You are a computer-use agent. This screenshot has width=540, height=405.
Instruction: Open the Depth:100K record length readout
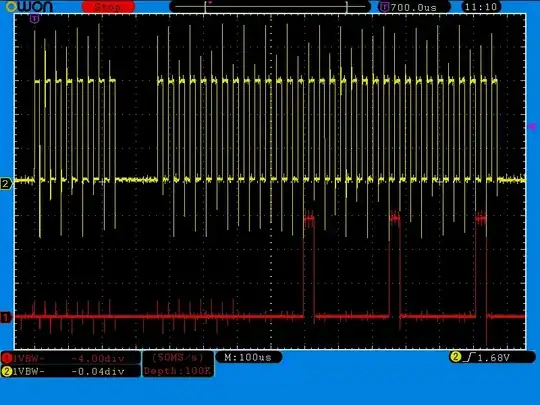pyautogui.click(x=178, y=371)
